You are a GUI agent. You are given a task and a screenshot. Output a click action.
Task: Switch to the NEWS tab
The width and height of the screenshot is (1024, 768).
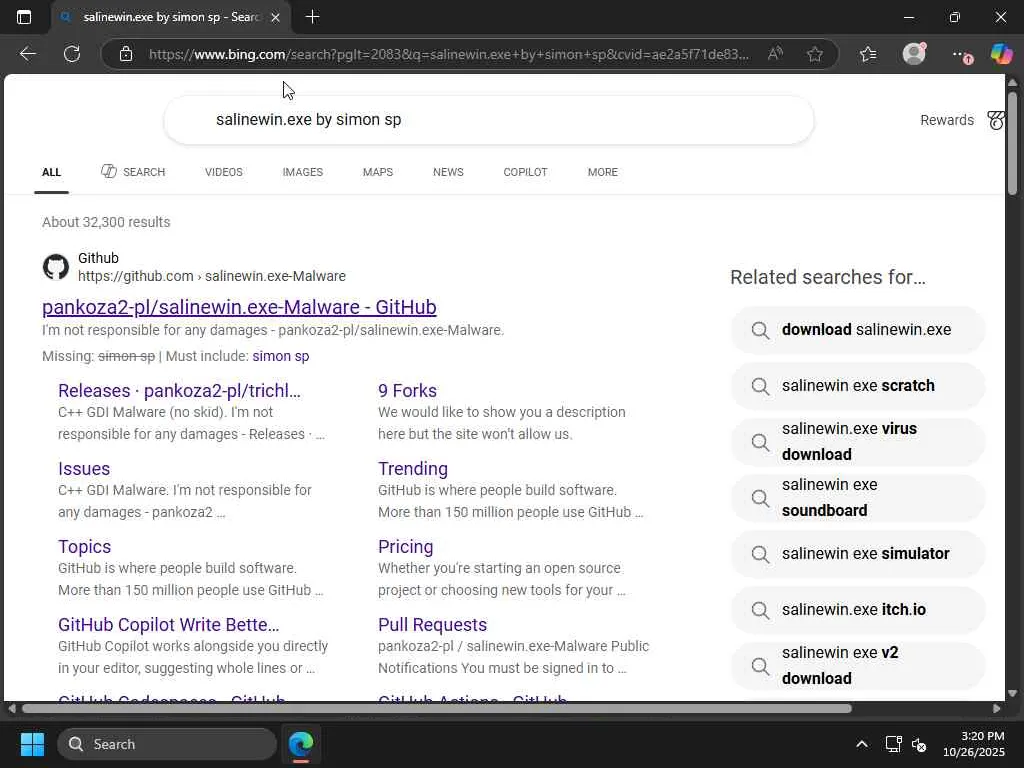(x=448, y=172)
